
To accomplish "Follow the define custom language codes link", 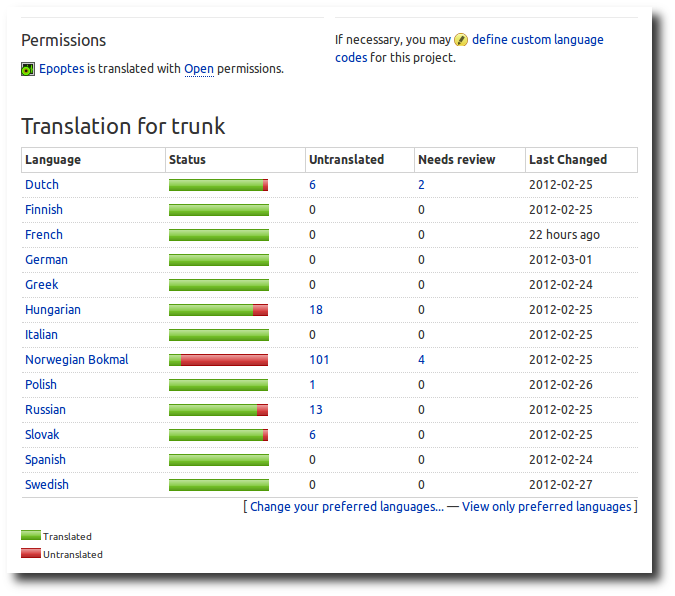I will tap(469, 48).
